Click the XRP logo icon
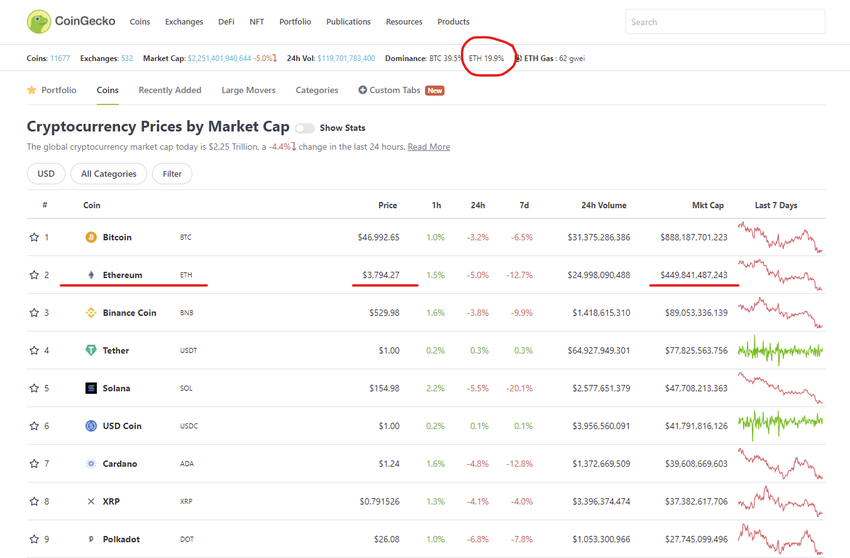Image resolution: width=850 pixels, height=558 pixels. pyautogui.click(x=91, y=501)
